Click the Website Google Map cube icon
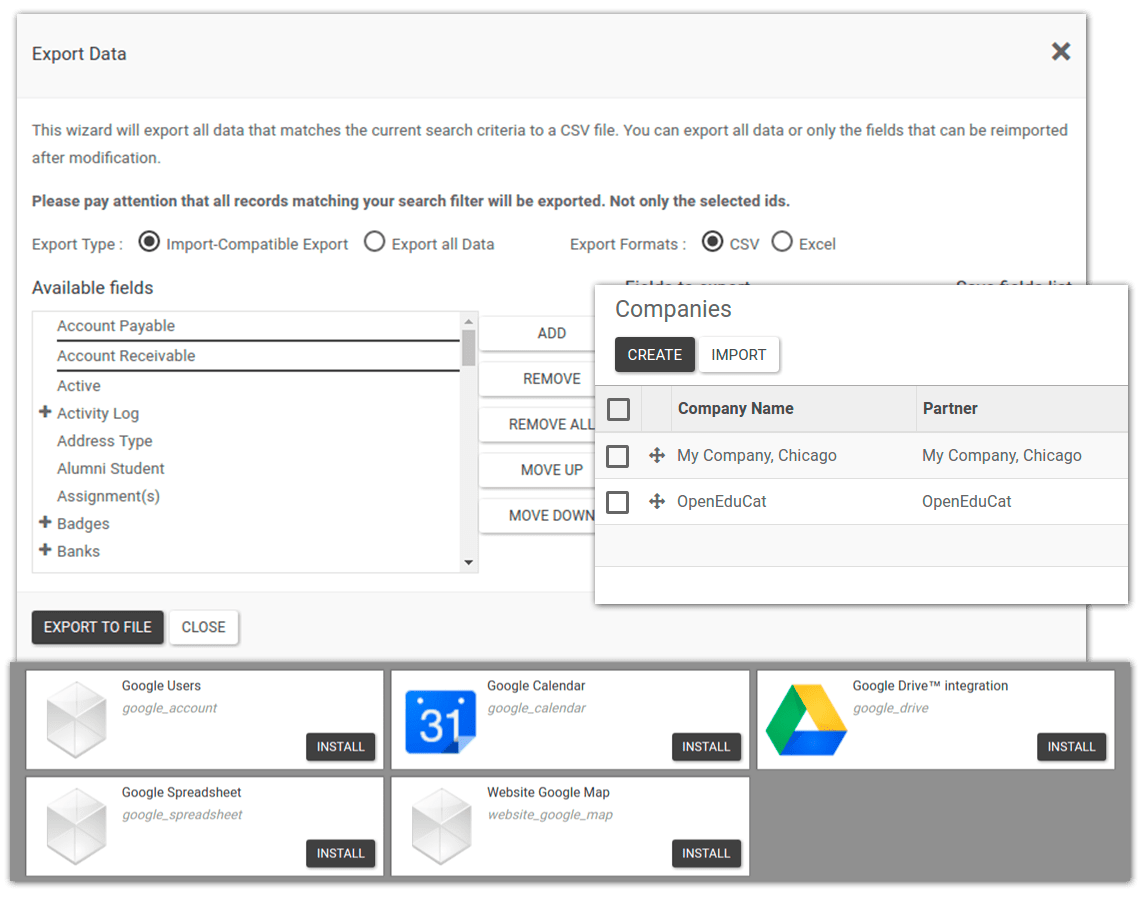The height and width of the screenshot is (900, 1140). point(441,826)
